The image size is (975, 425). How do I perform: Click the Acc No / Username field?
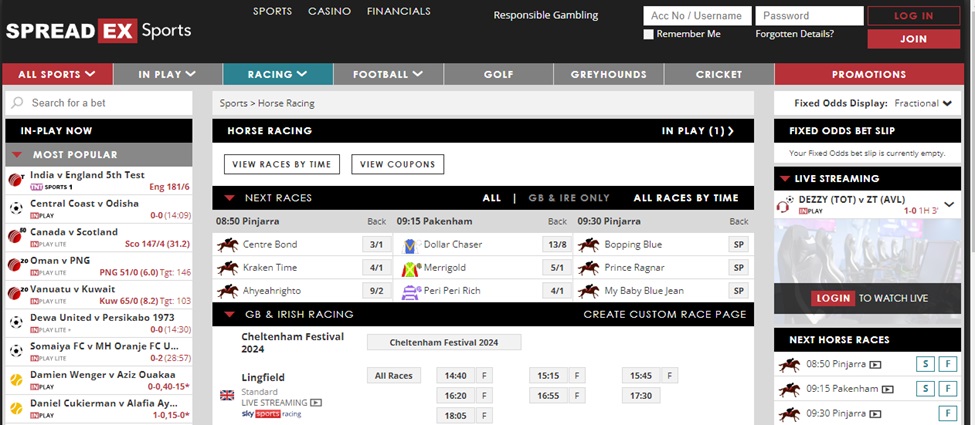(696, 16)
